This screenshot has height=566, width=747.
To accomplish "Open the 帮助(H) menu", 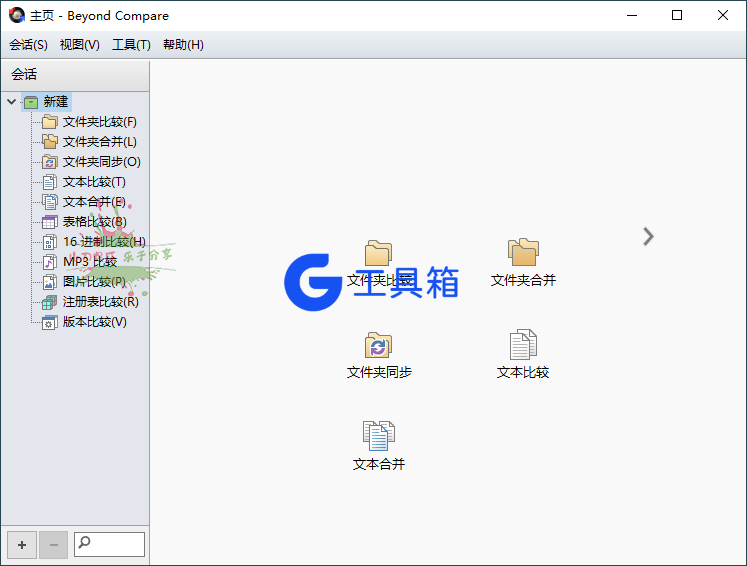I will 183,45.
